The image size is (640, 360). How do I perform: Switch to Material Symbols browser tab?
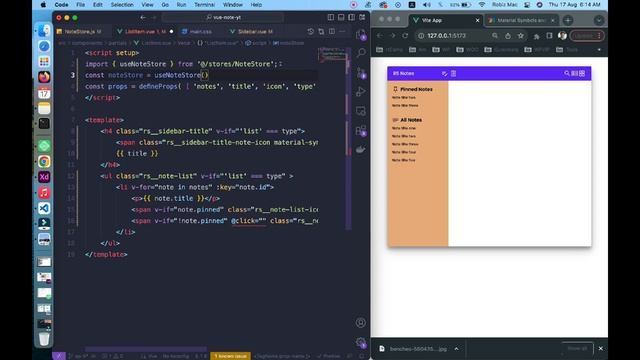coord(522,20)
